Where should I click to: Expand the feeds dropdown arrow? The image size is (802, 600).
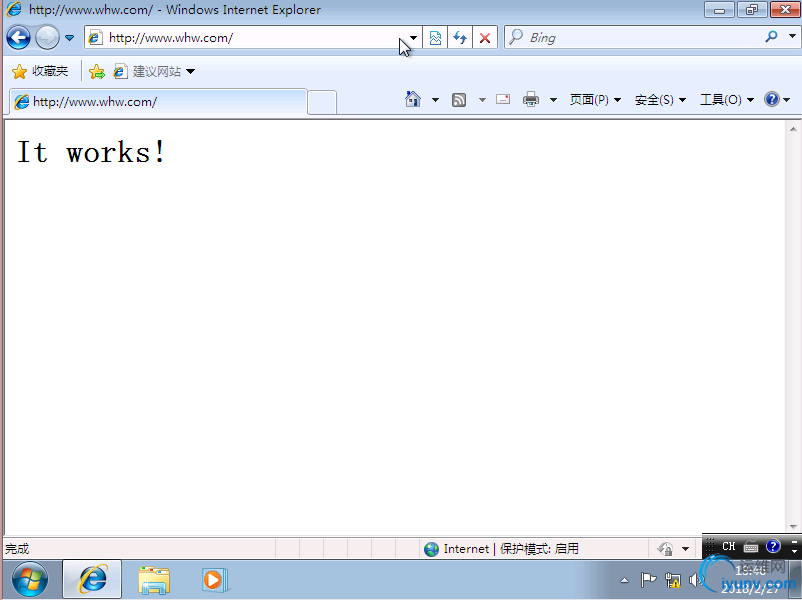(482, 100)
